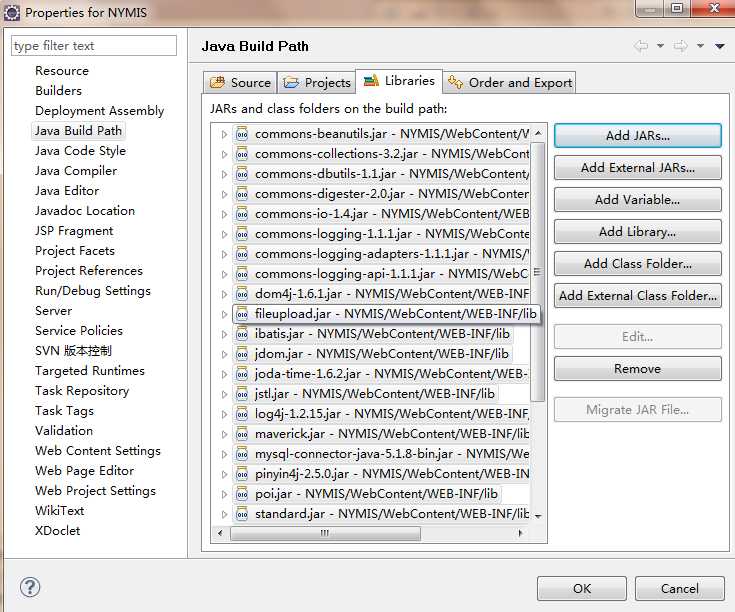Click the vertical scrollbar thumb of the jar list
Viewport: 735px width, 612px height.
click(538, 272)
